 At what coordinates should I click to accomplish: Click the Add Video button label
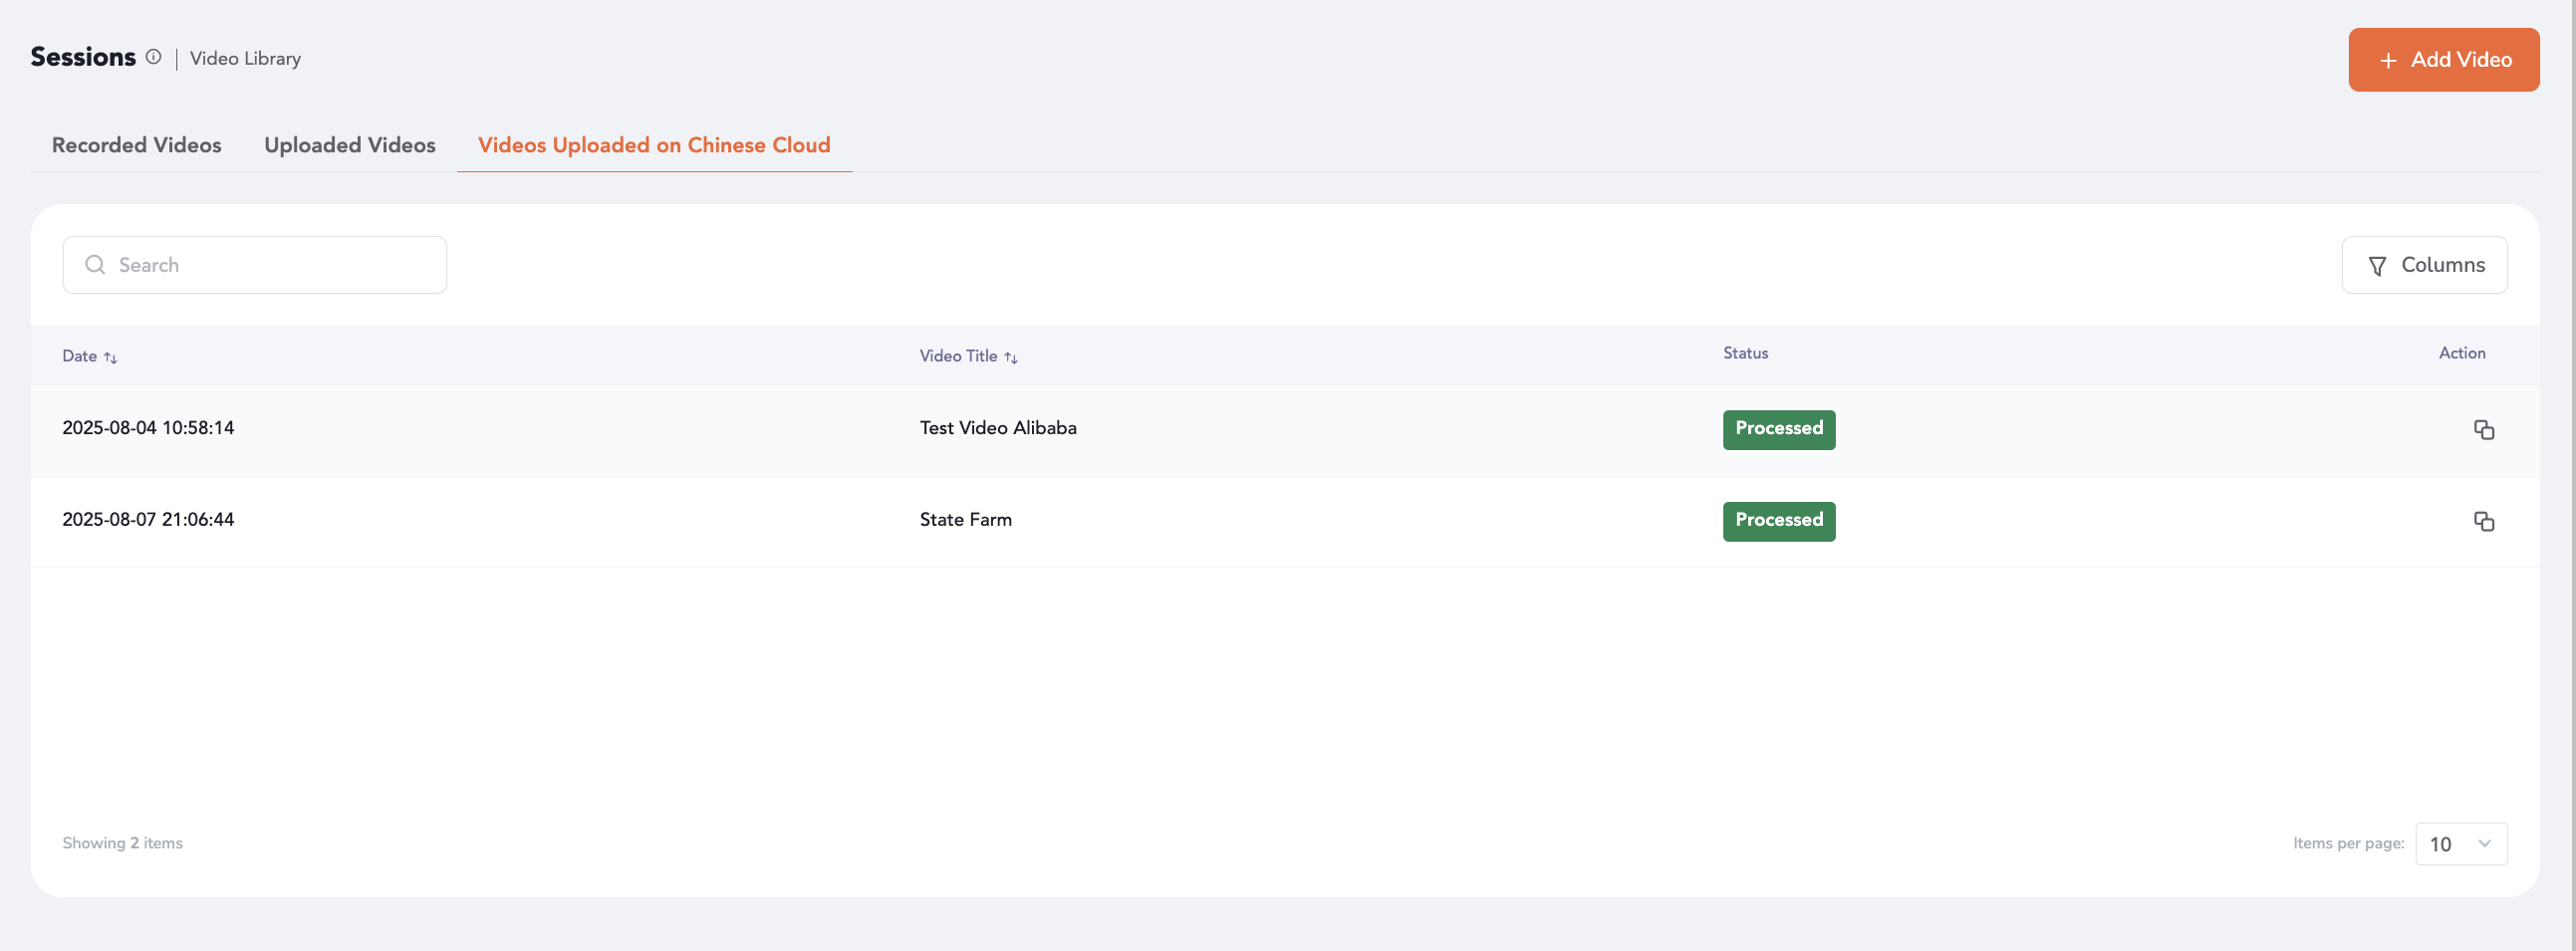pyautogui.click(x=2461, y=60)
